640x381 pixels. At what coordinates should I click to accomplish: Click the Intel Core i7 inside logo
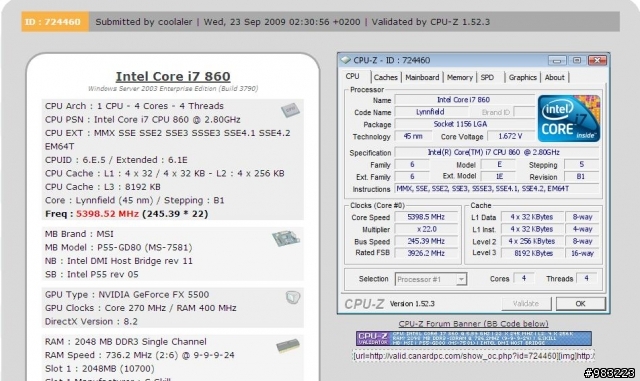click(x=569, y=118)
